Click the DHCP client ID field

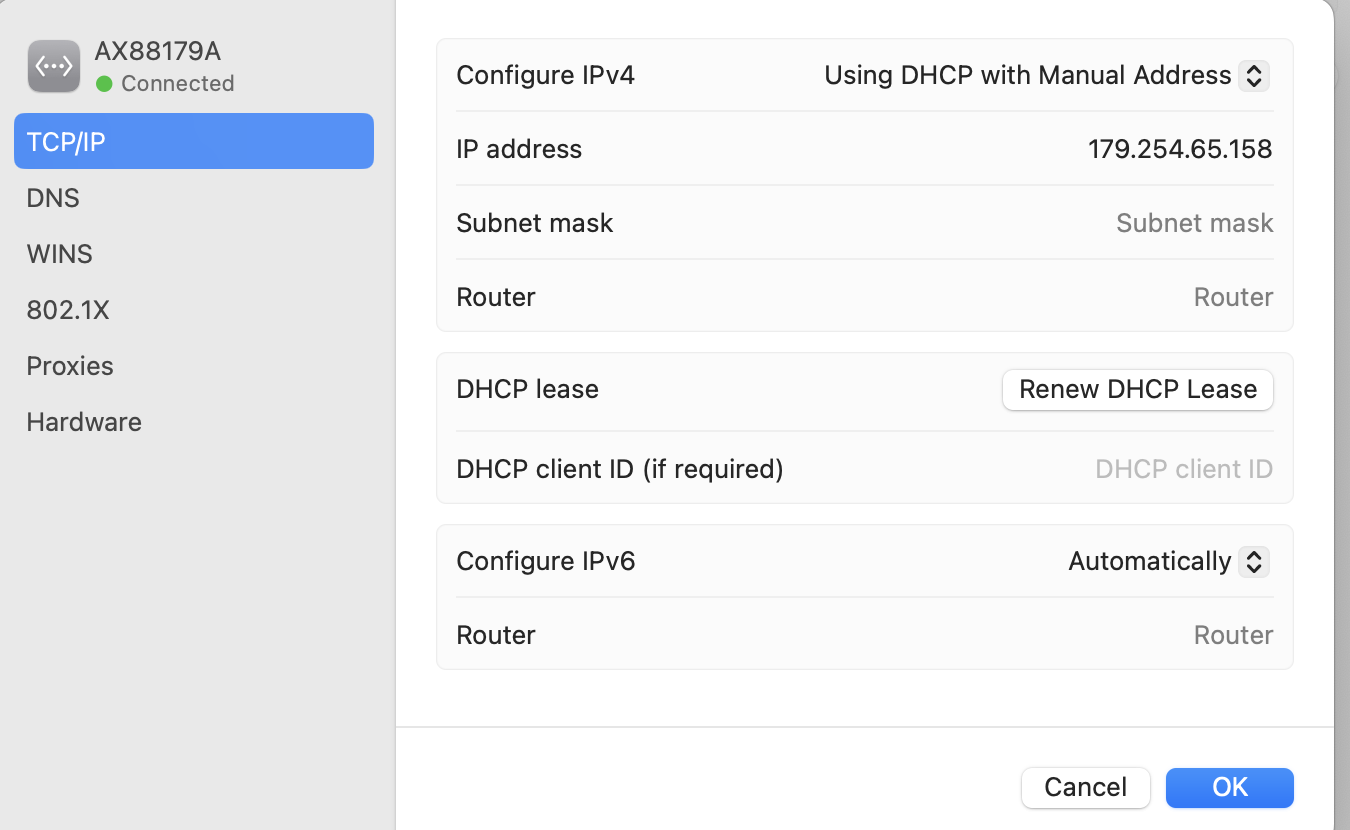point(1183,468)
